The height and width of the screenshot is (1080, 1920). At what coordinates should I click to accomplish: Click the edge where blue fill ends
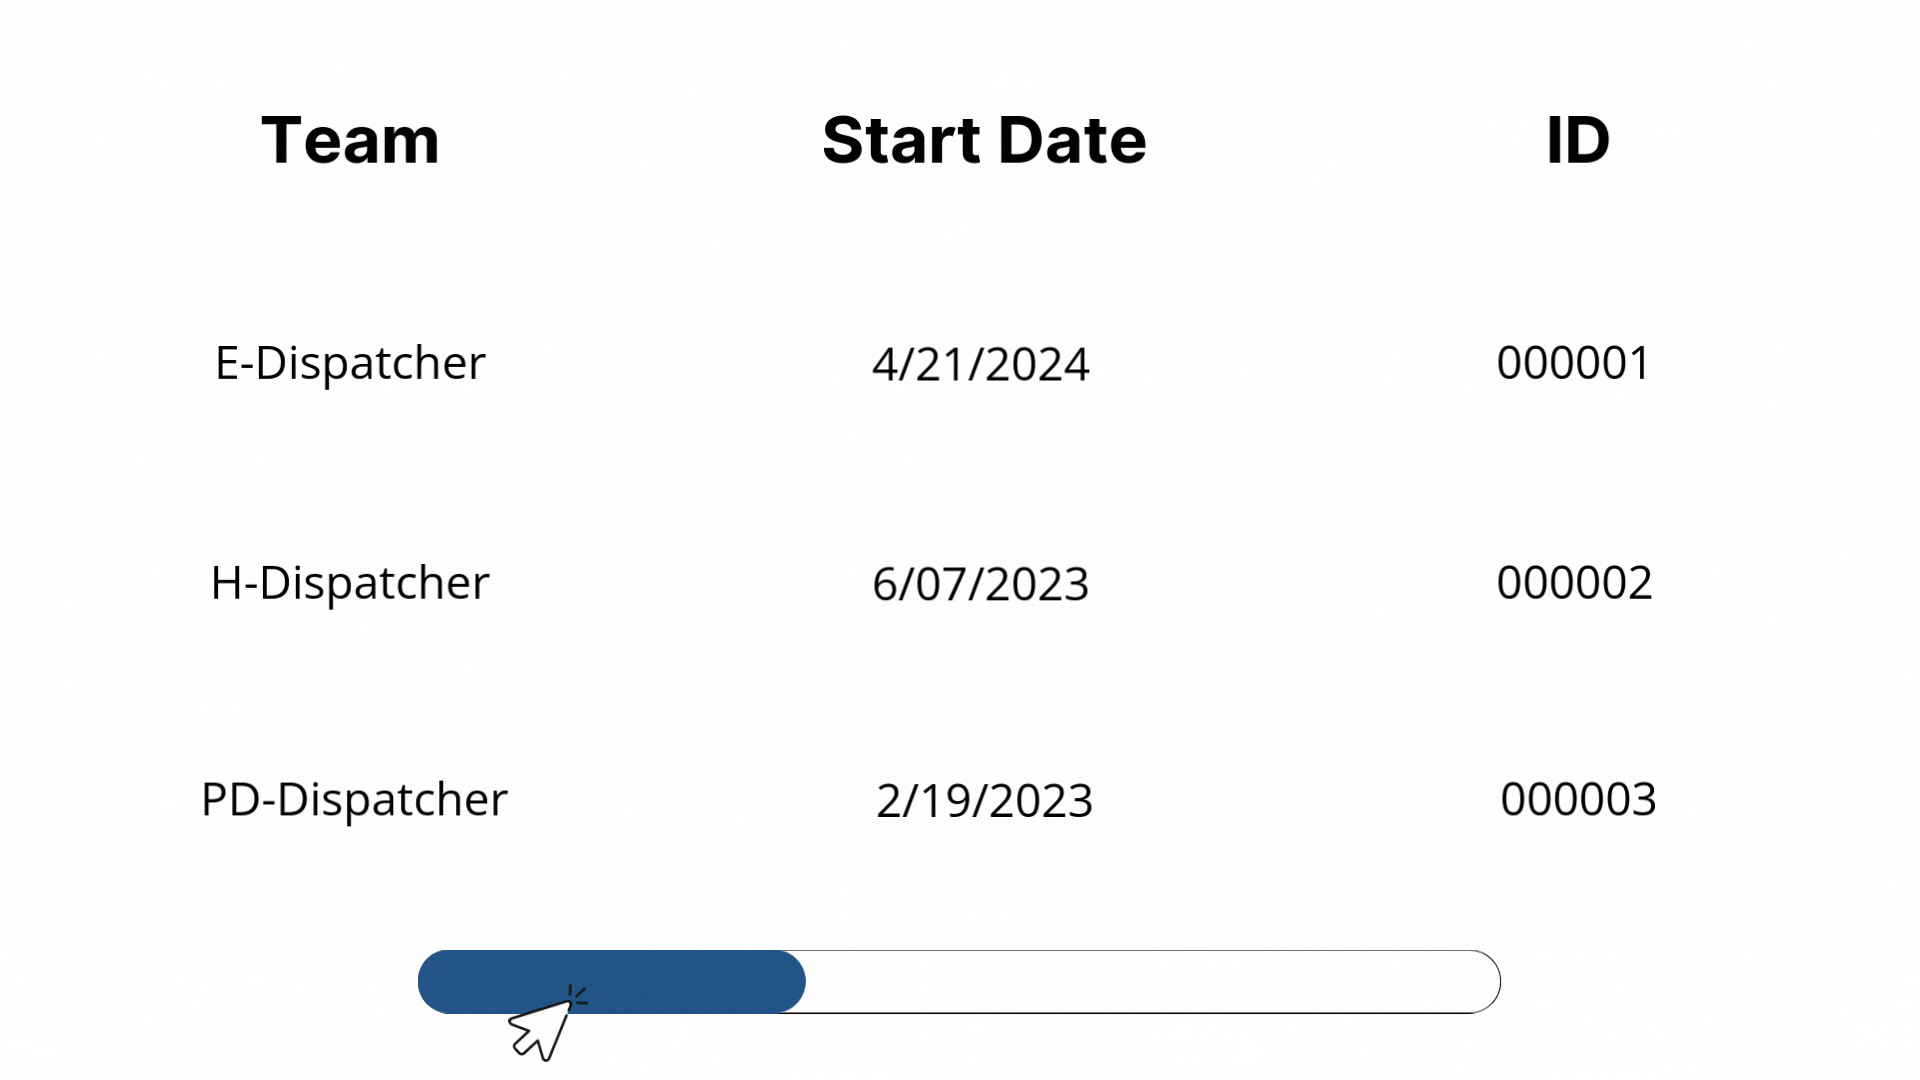(804, 982)
